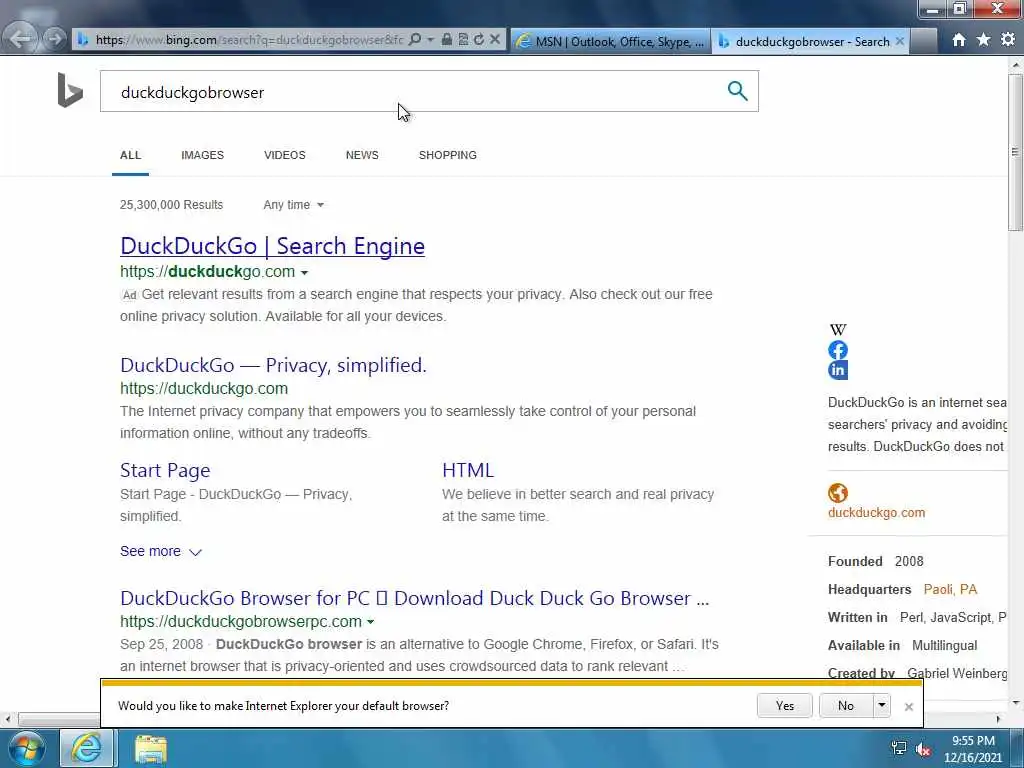Select the ALL results tab

coord(130,155)
